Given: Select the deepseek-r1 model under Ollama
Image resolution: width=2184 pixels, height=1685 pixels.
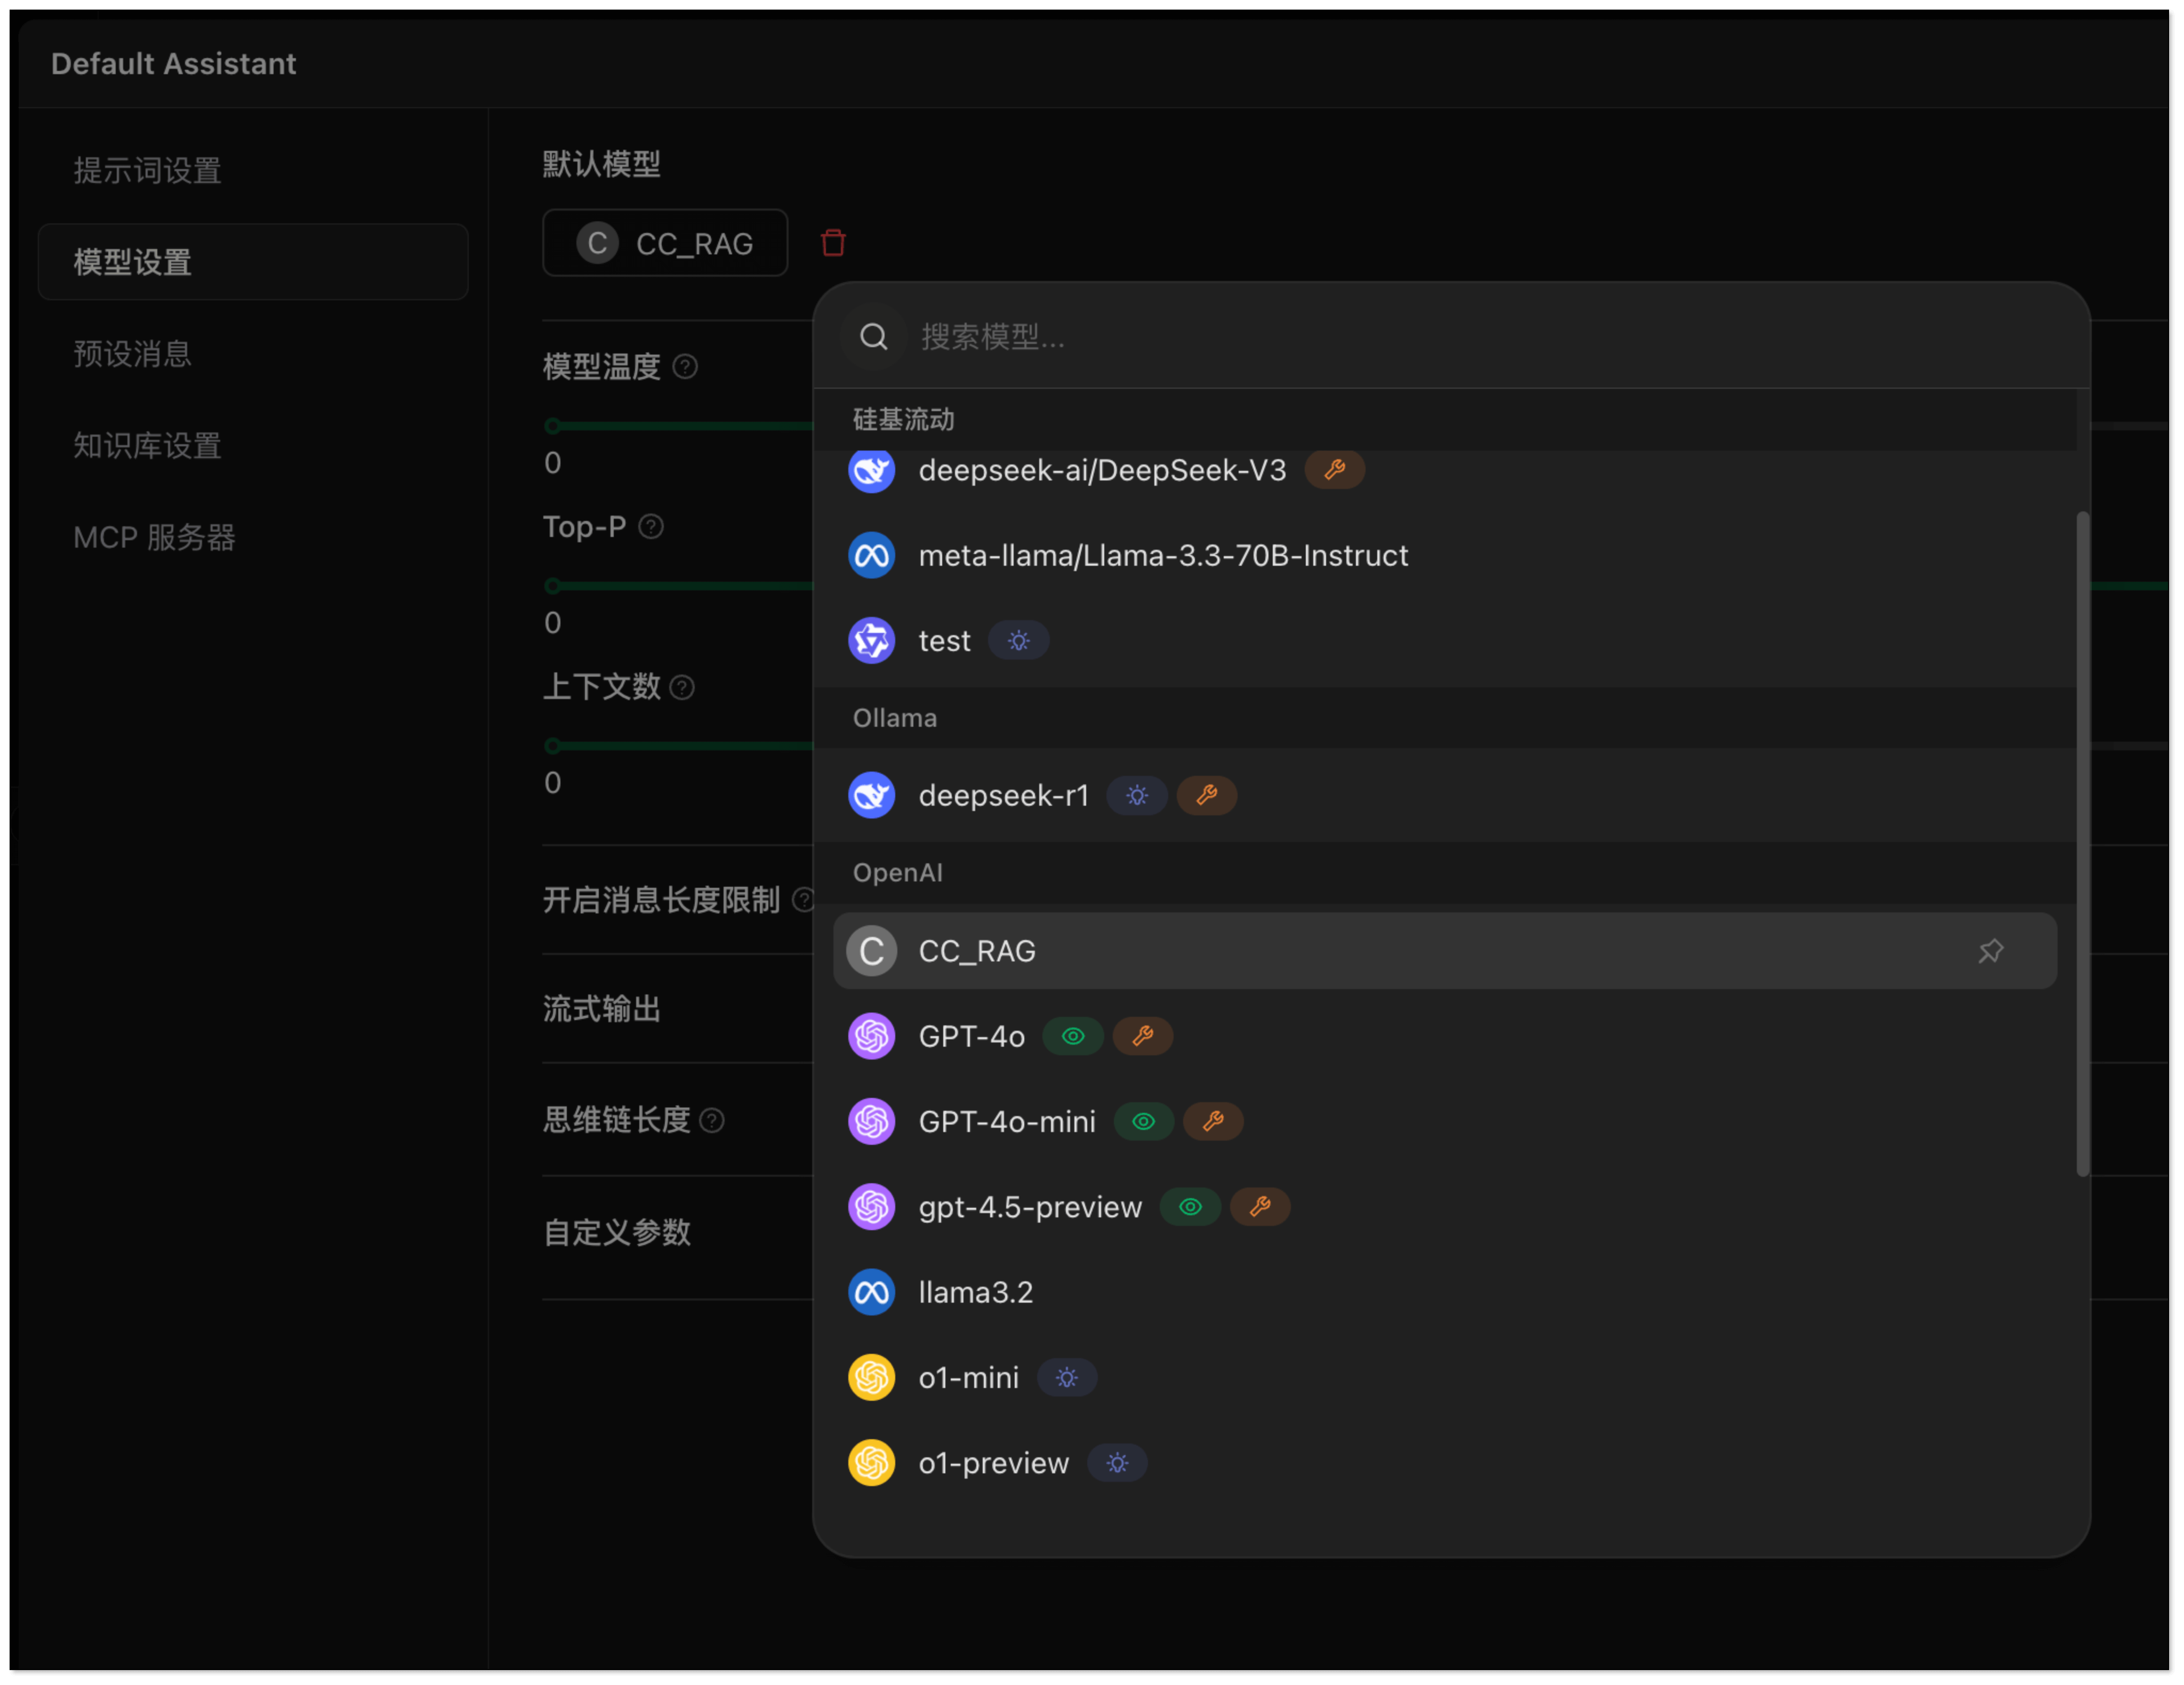Looking at the screenshot, I should [1445, 796].
